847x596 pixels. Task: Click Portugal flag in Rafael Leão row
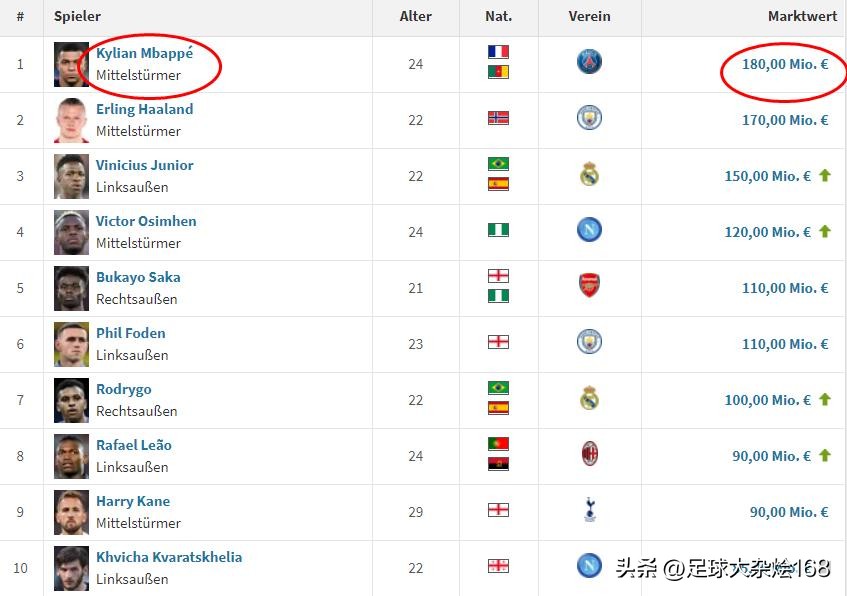tap(498, 444)
